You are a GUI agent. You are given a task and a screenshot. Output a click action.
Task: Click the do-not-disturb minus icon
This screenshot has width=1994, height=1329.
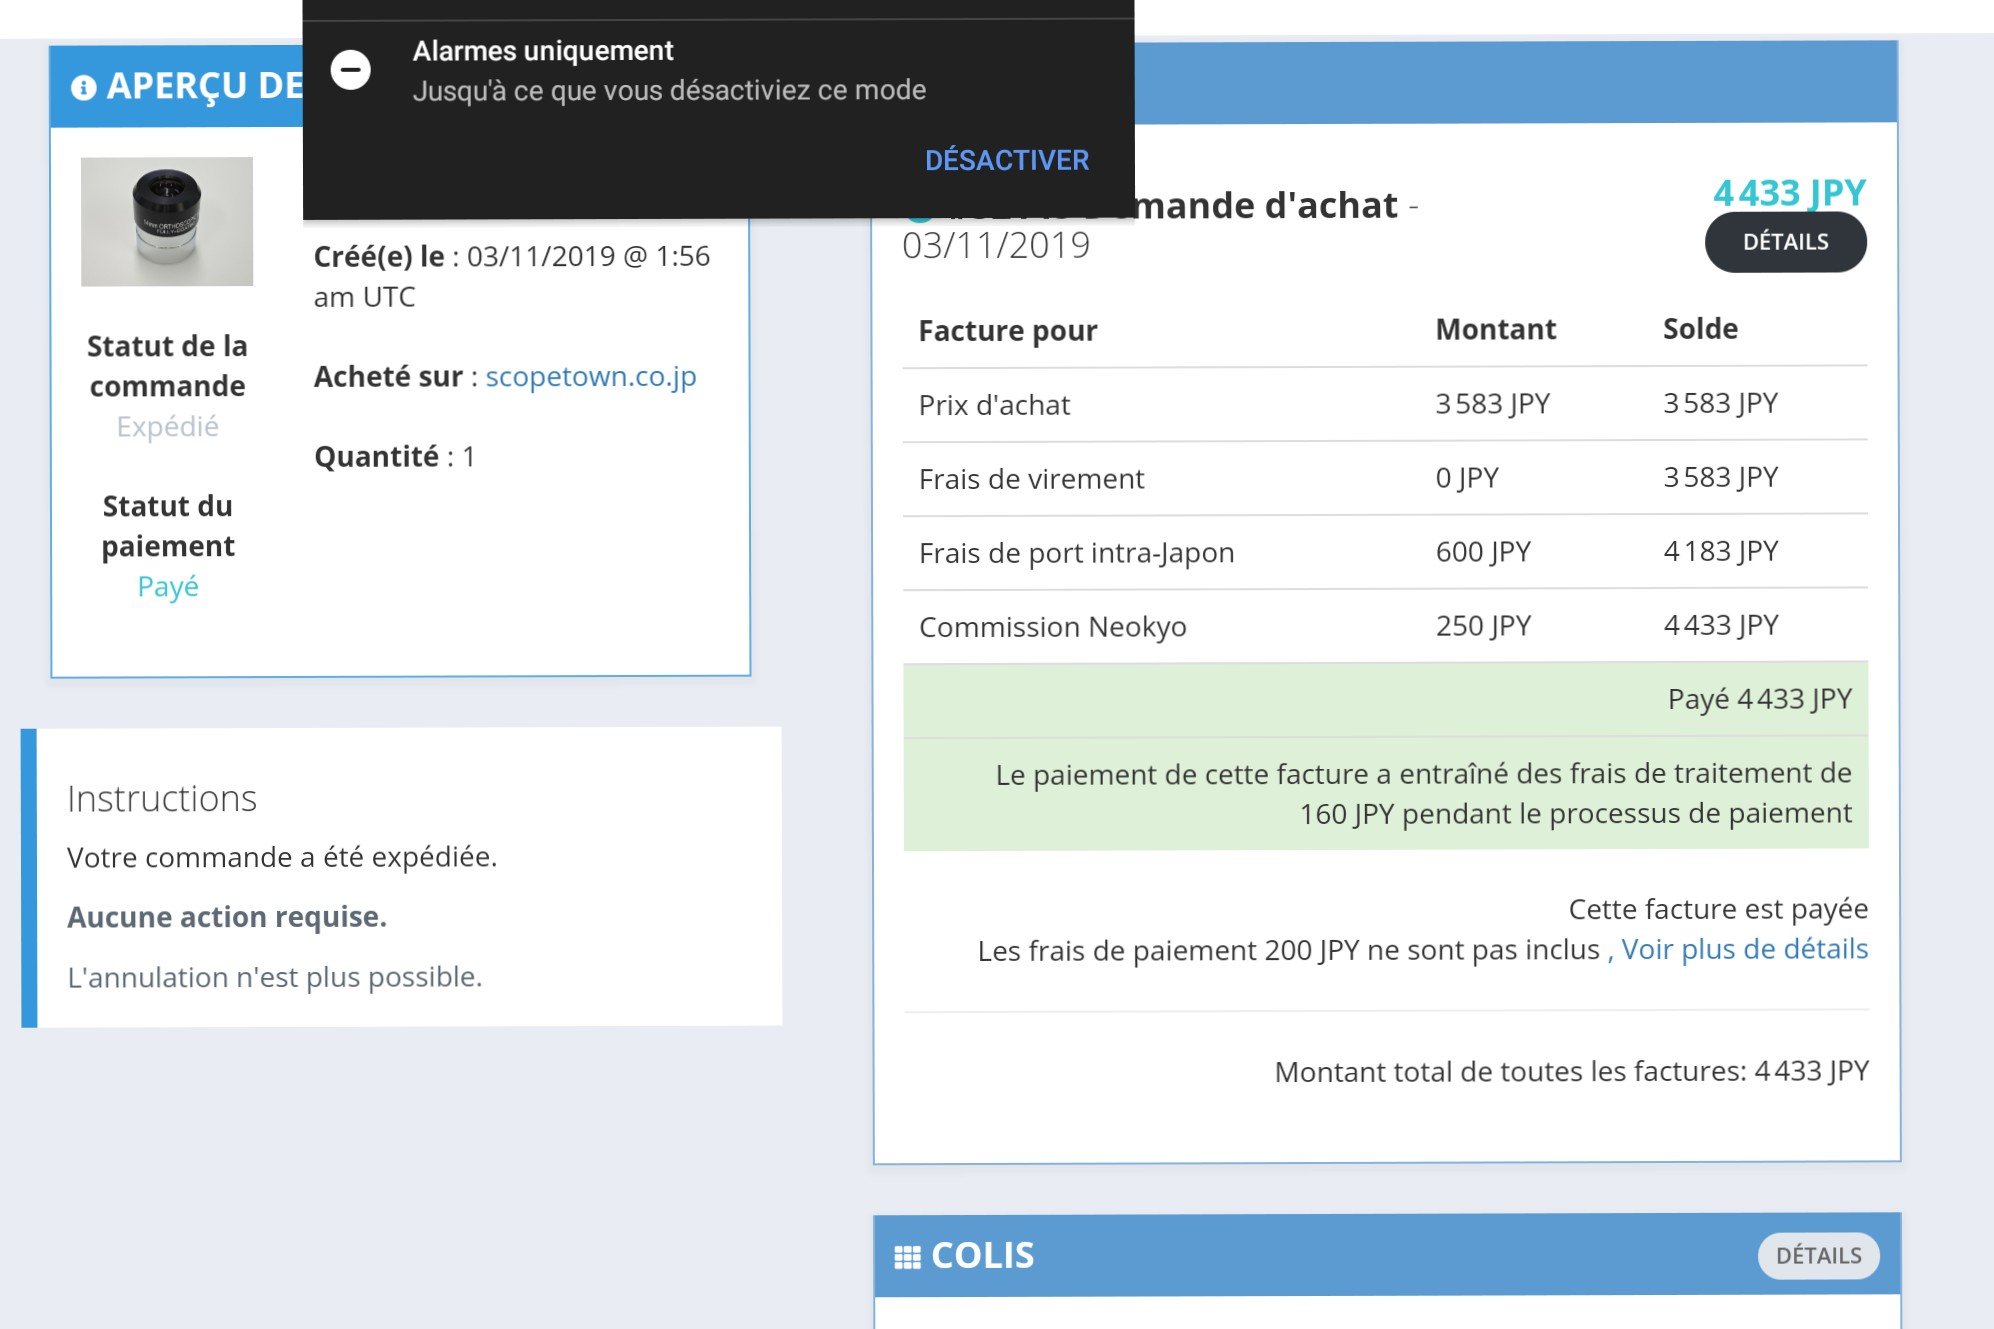point(351,70)
